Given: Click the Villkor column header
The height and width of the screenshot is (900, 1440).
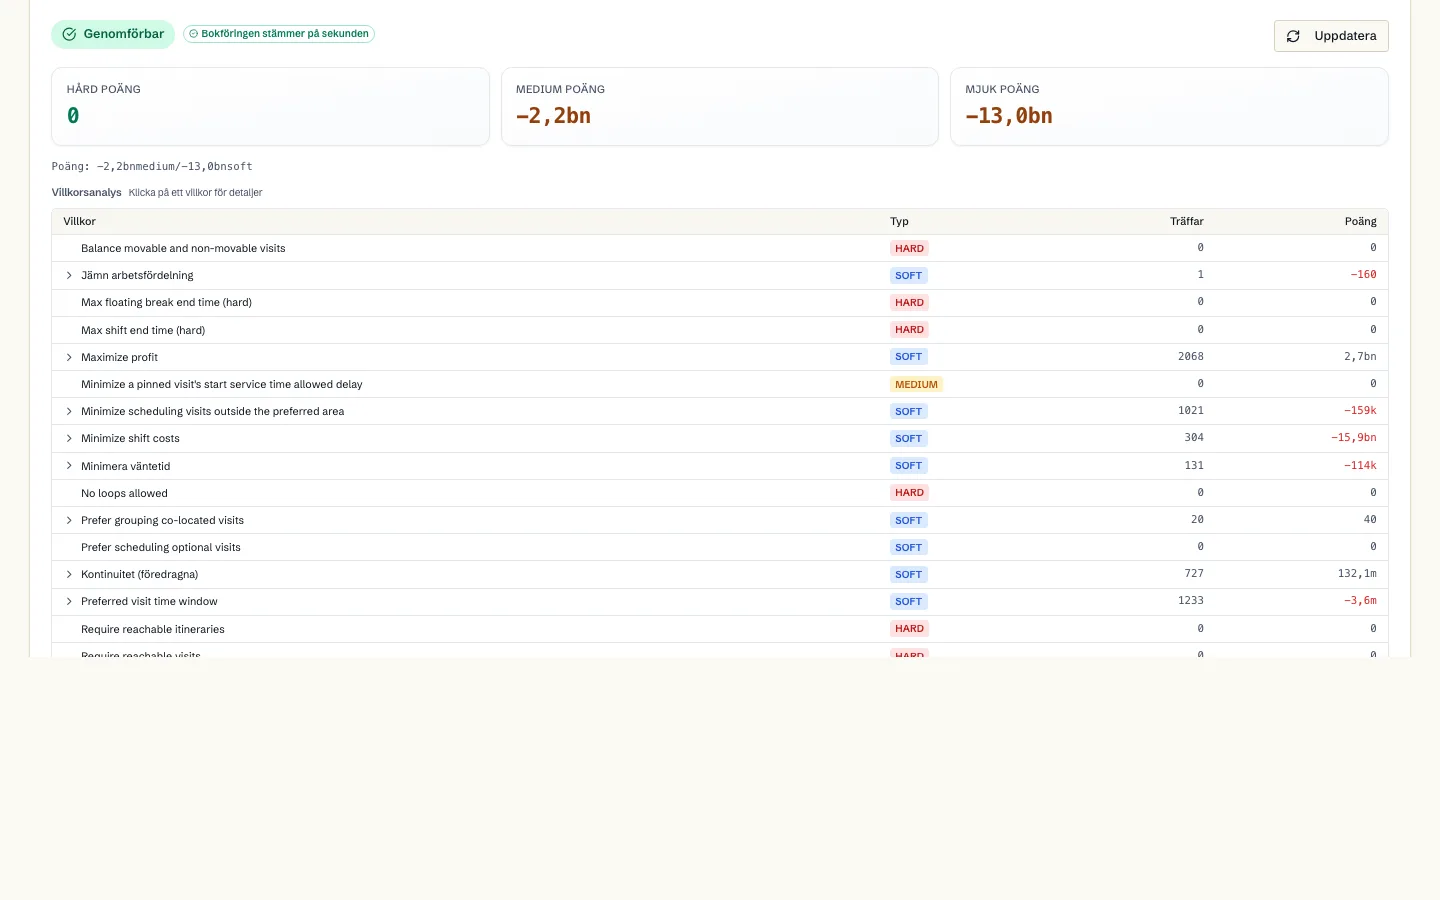Looking at the screenshot, I should 80,222.
